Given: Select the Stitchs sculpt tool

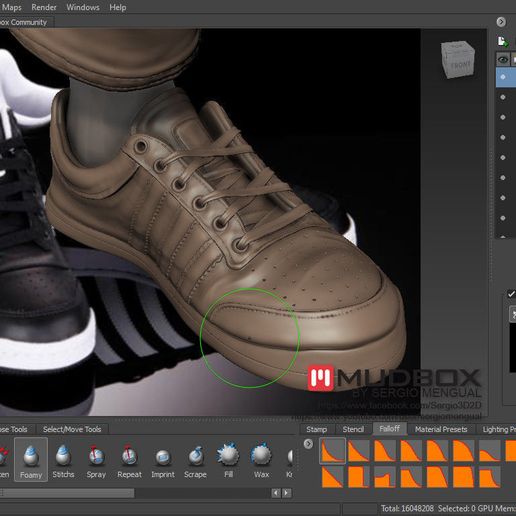Looking at the screenshot, I should tap(63, 459).
